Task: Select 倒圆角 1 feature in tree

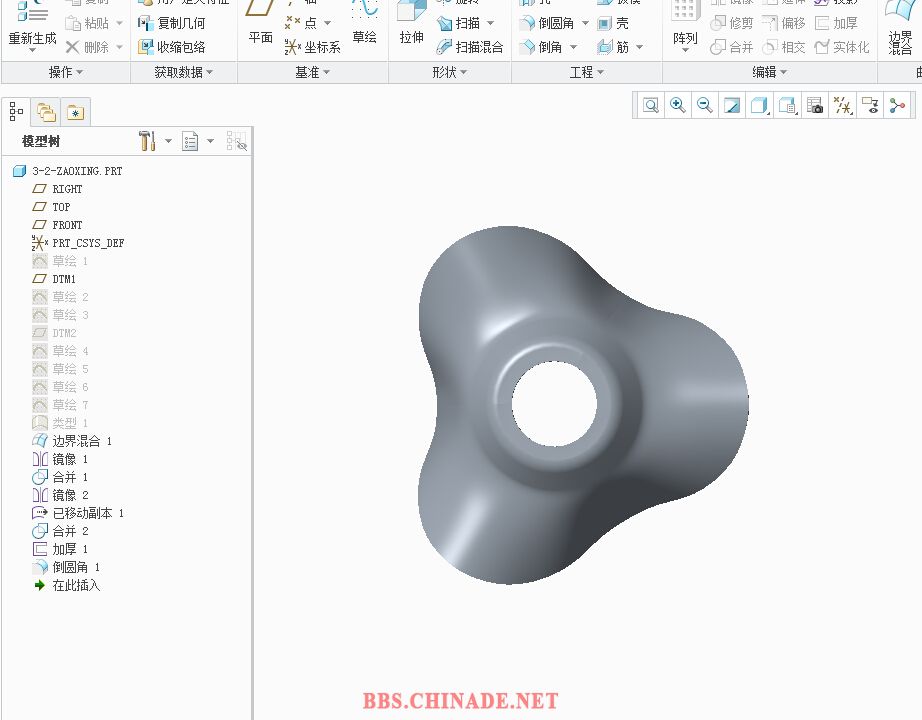Action: [x=66, y=567]
